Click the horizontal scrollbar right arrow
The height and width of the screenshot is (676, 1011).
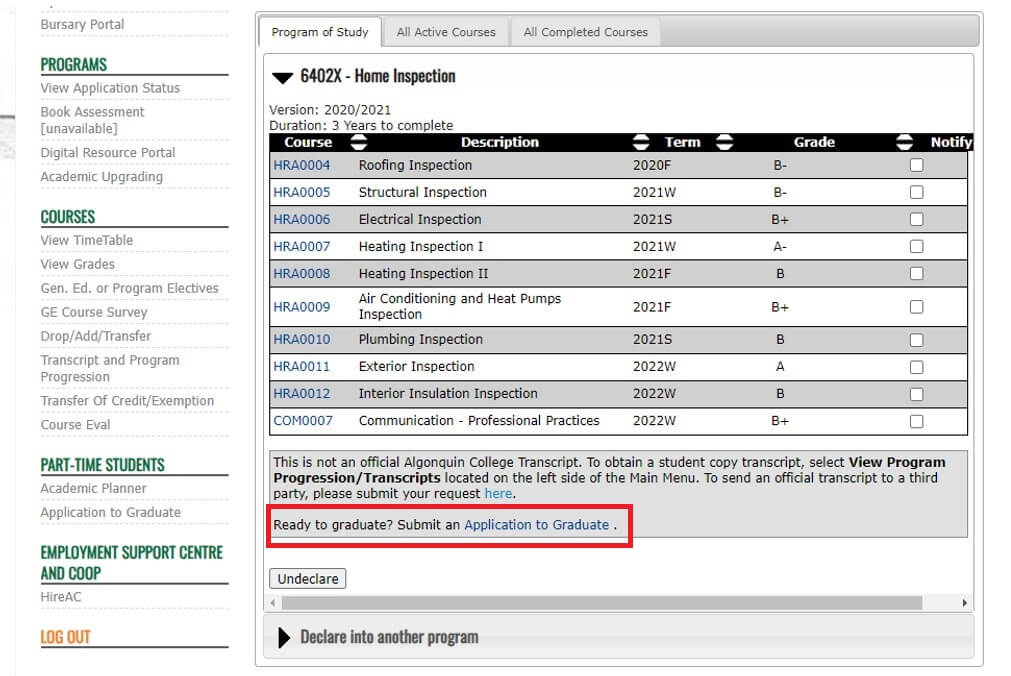(x=964, y=603)
